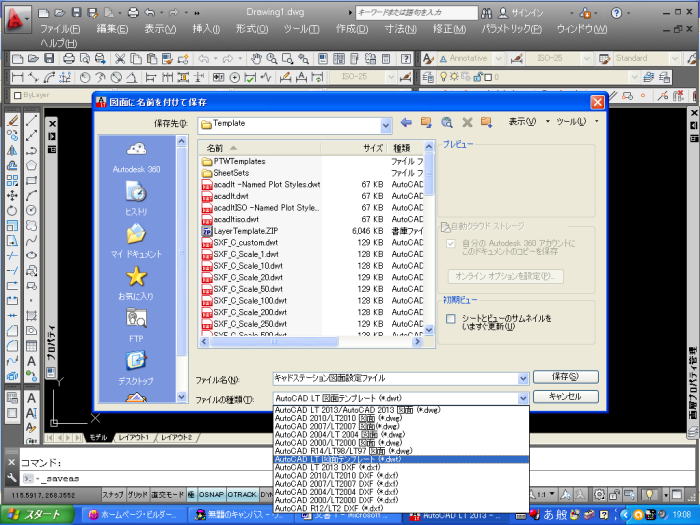The height and width of the screenshot is (525, 700).
Task: Click the binoculars search icon in title bar
Action: click(487, 13)
